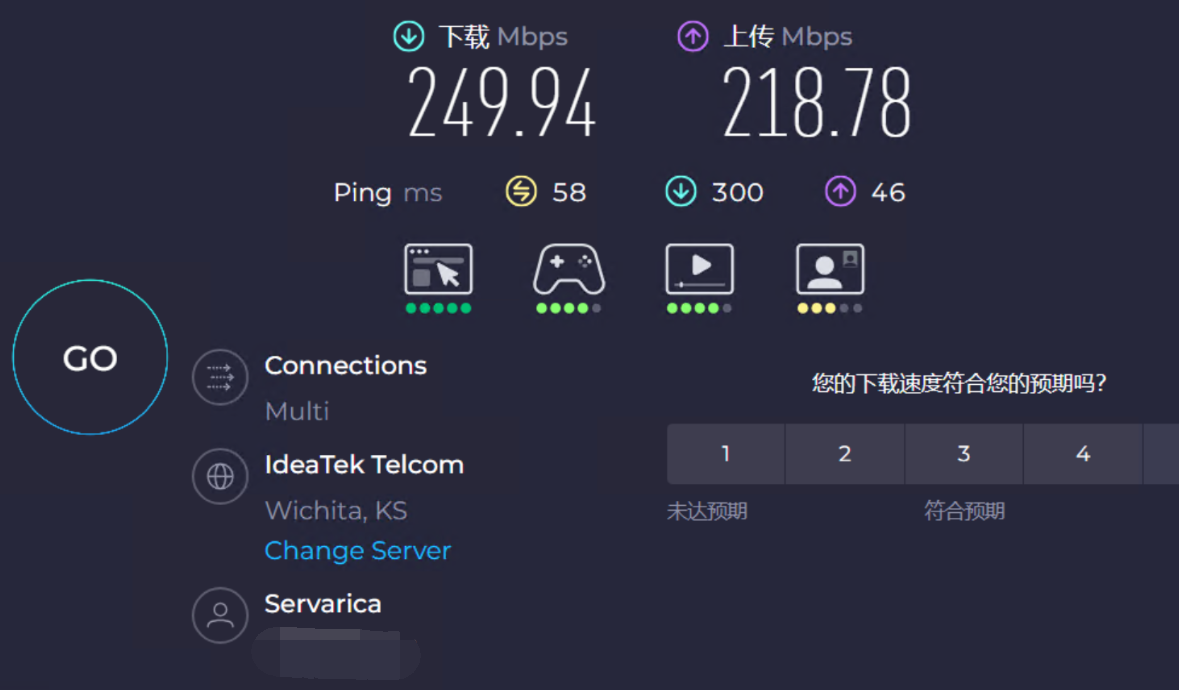The height and width of the screenshot is (690, 1179).
Task: Click the upload arrow icon next to 上传
Action: point(693,36)
